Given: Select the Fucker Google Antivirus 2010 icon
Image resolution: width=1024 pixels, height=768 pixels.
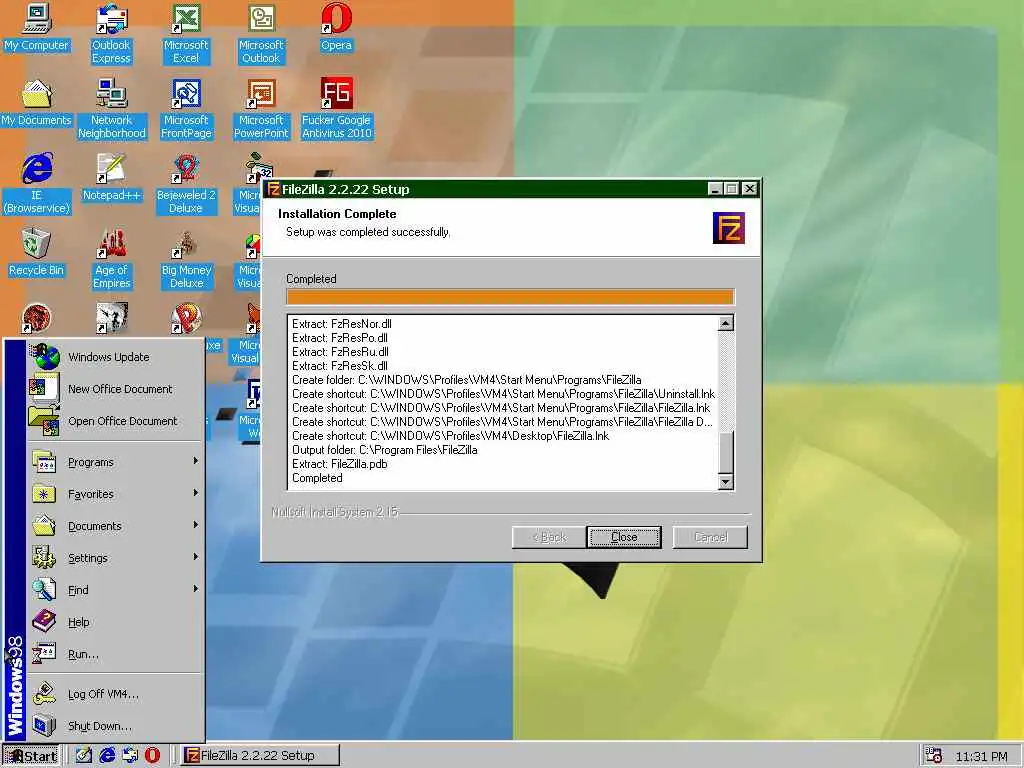Looking at the screenshot, I should [336, 109].
